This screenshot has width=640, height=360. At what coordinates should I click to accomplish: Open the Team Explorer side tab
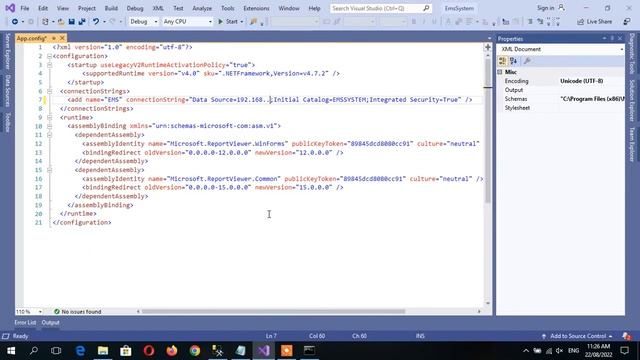click(x=632, y=144)
